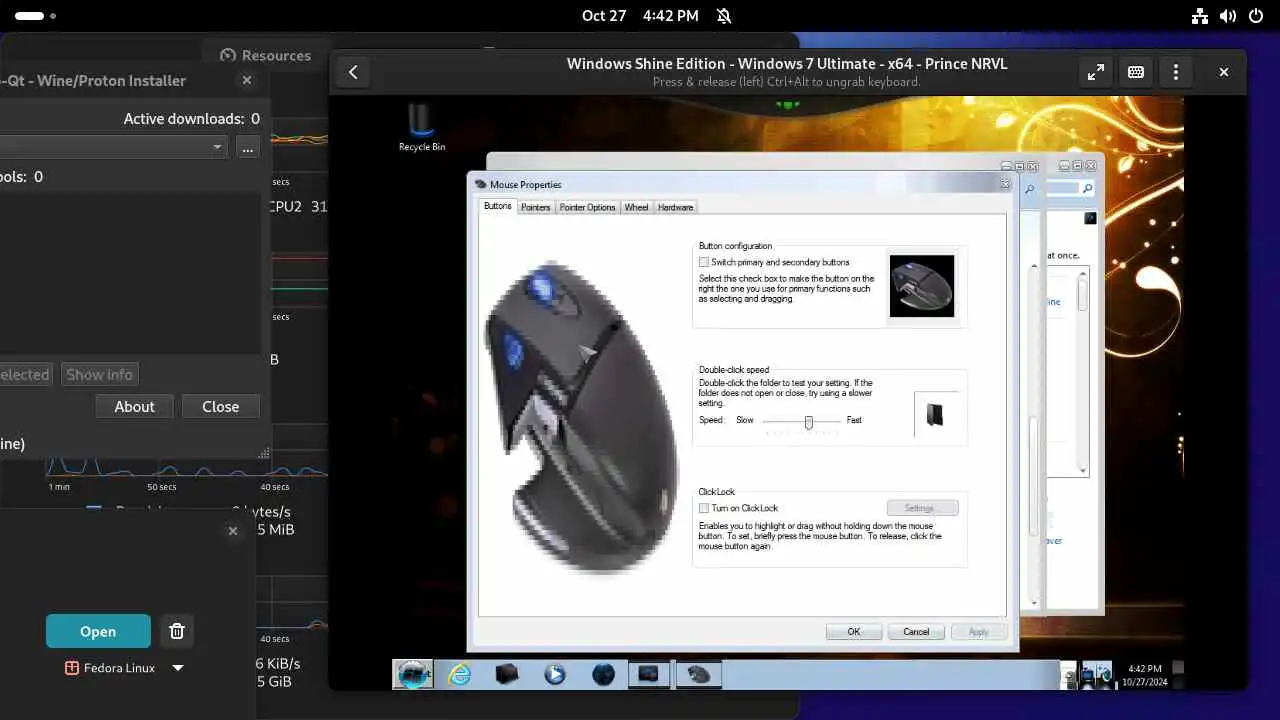Click OK in Mouse Properties
Viewport: 1280px width, 720px height.
click(x=853, y=631)
